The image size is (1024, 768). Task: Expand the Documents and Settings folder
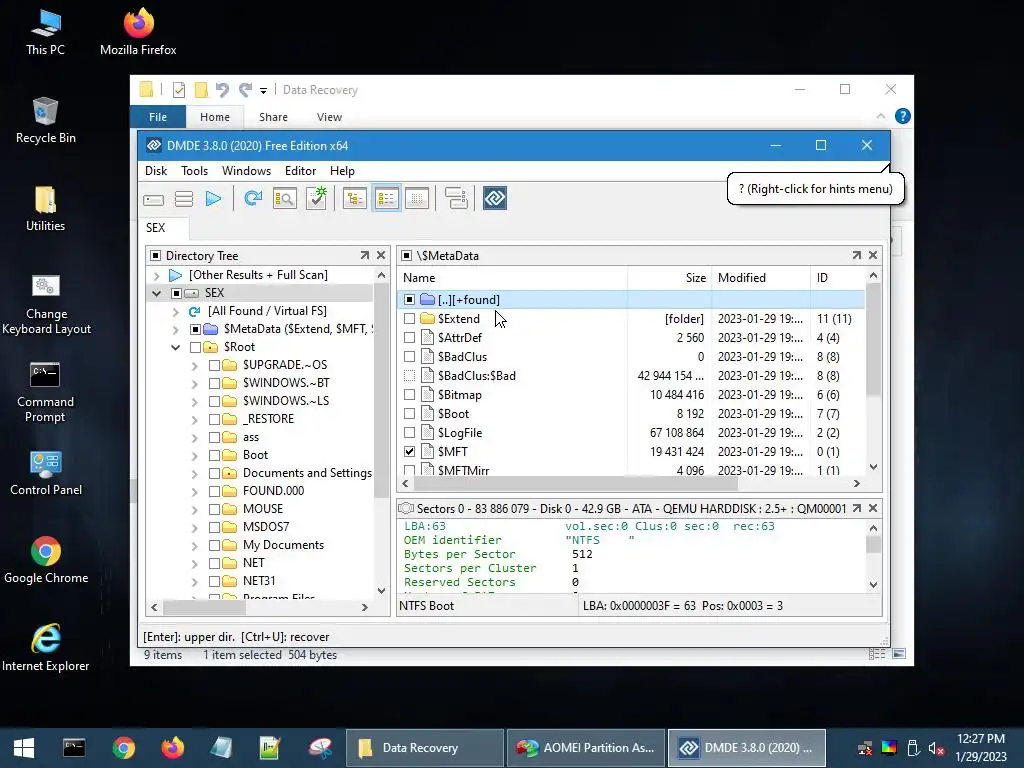pyautogui.click(x=195, y=473)
